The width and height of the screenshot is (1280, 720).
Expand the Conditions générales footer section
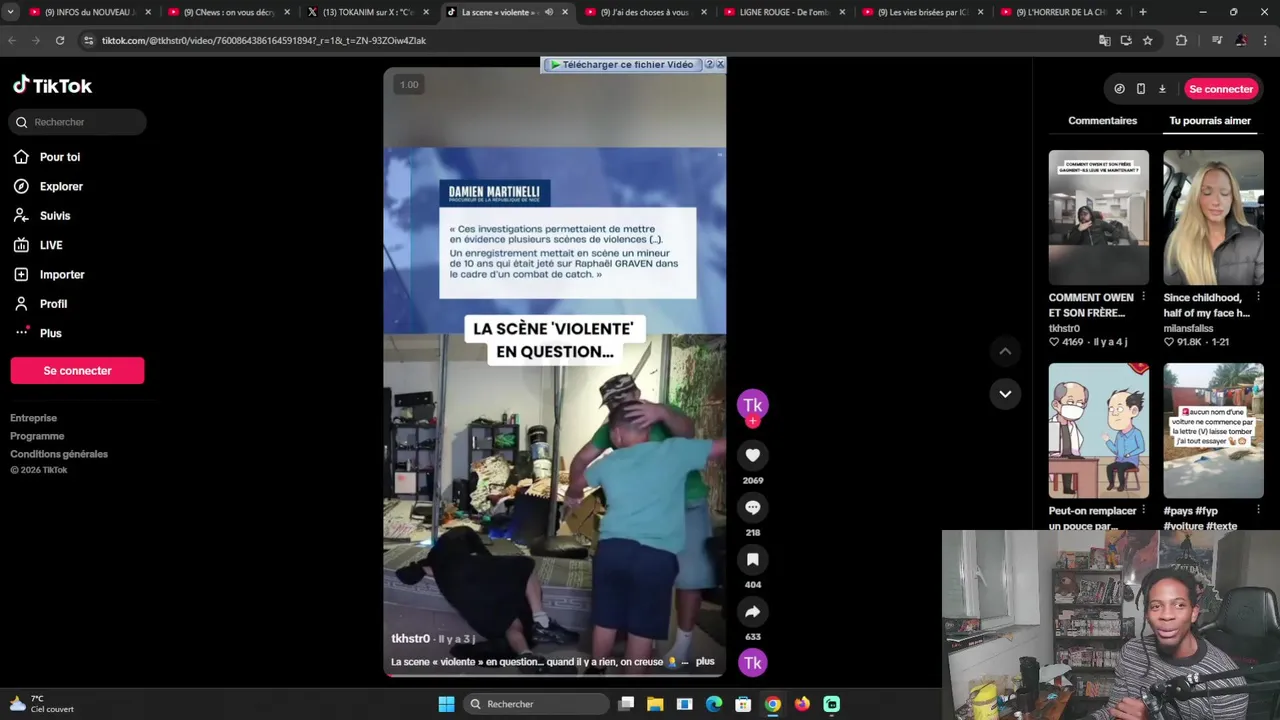[59, 454]
